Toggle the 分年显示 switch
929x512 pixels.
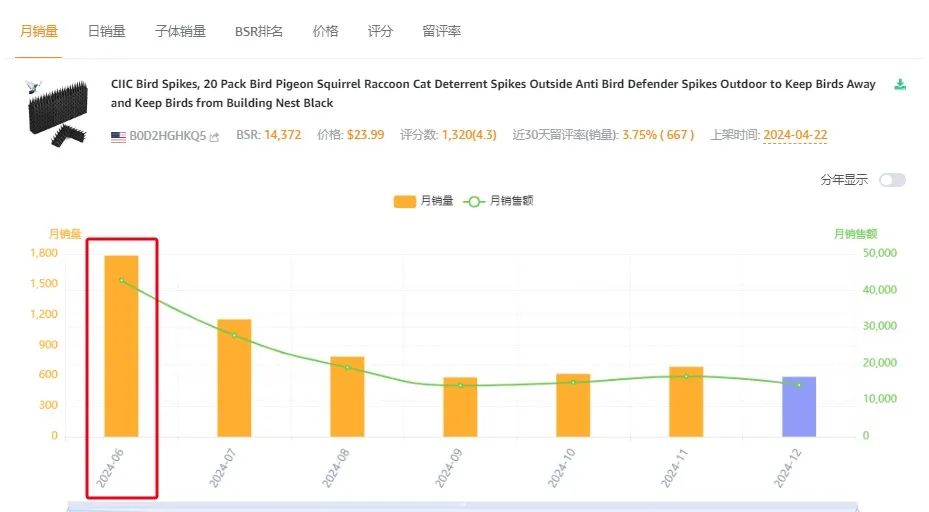[892, 180]
